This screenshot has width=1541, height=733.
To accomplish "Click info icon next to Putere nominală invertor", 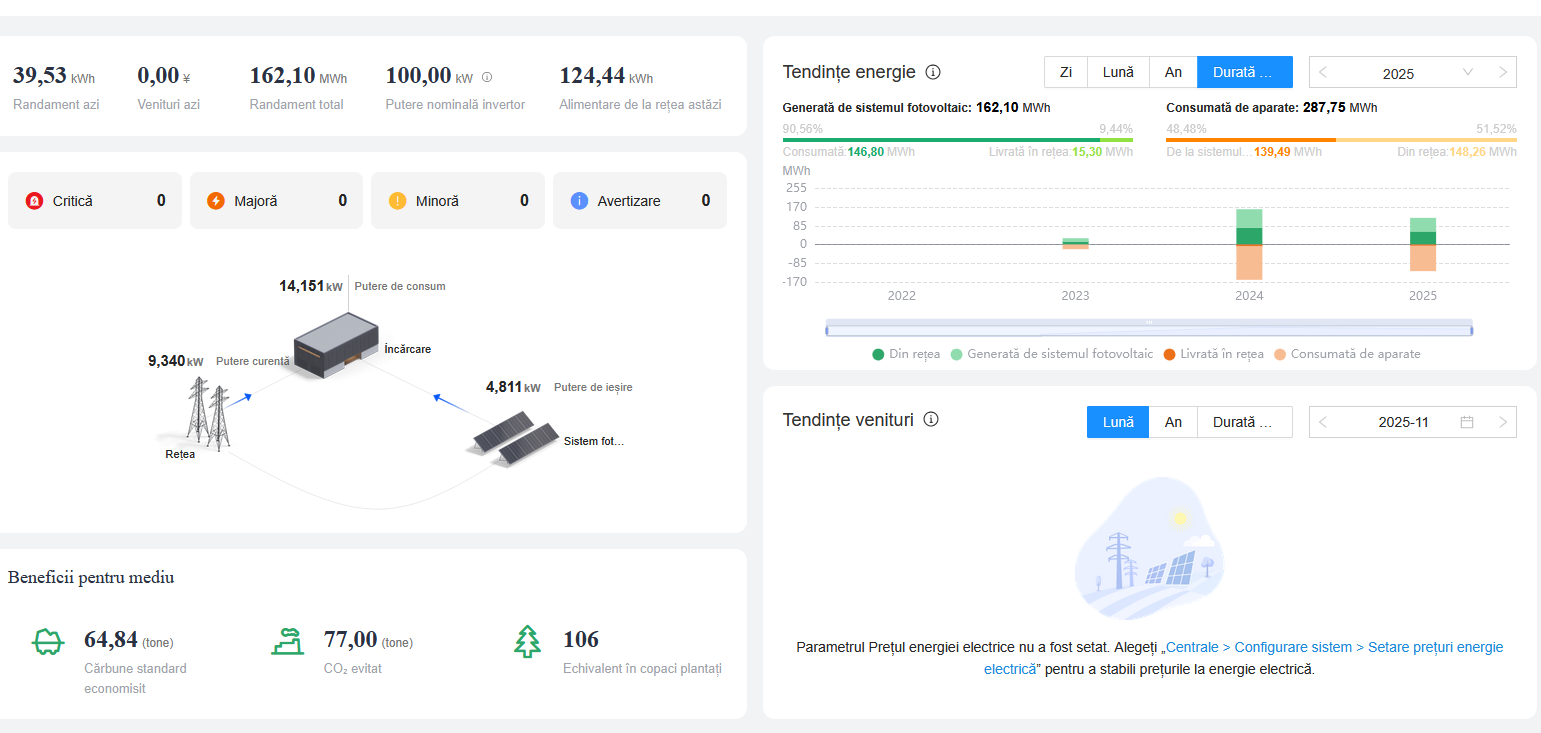I will click(x=487, y=77).
